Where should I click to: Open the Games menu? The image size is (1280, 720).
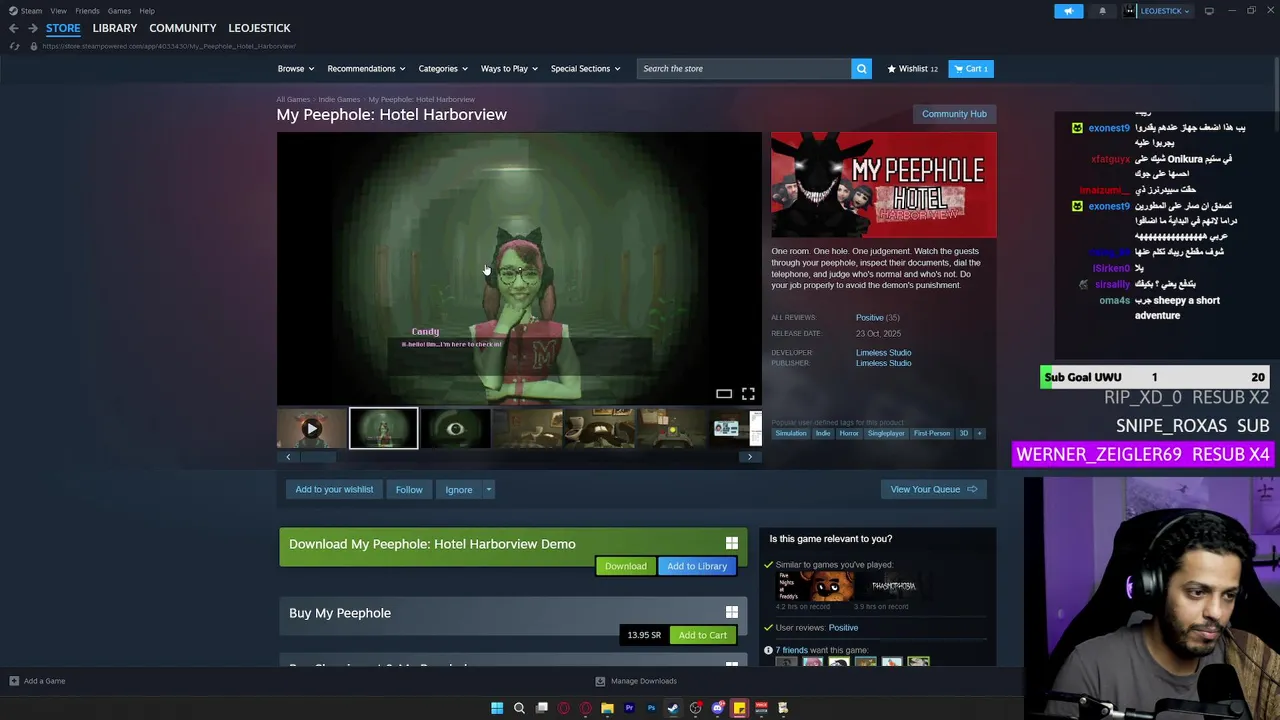point(119,11)
